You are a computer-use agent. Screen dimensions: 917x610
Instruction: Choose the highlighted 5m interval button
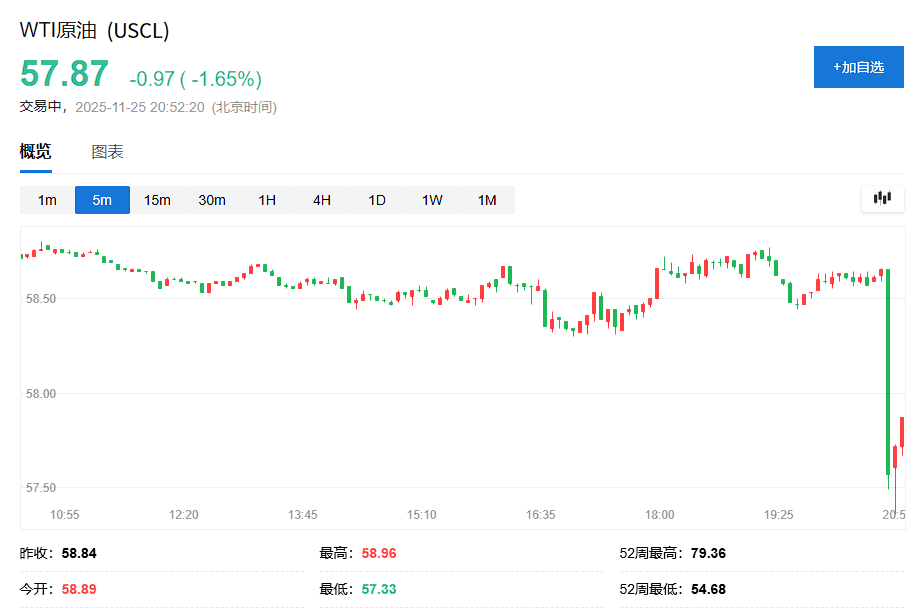tap(102, 200)
